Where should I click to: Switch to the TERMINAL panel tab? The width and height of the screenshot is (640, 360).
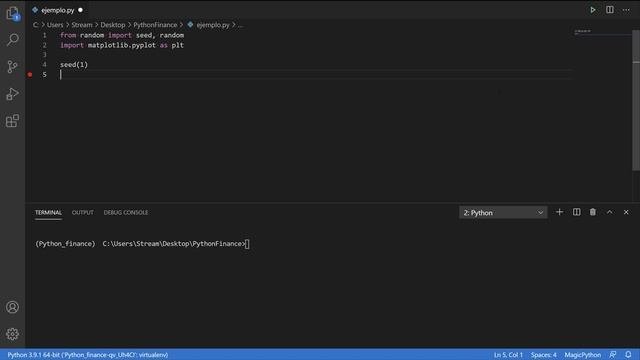[x=48, y=213]
